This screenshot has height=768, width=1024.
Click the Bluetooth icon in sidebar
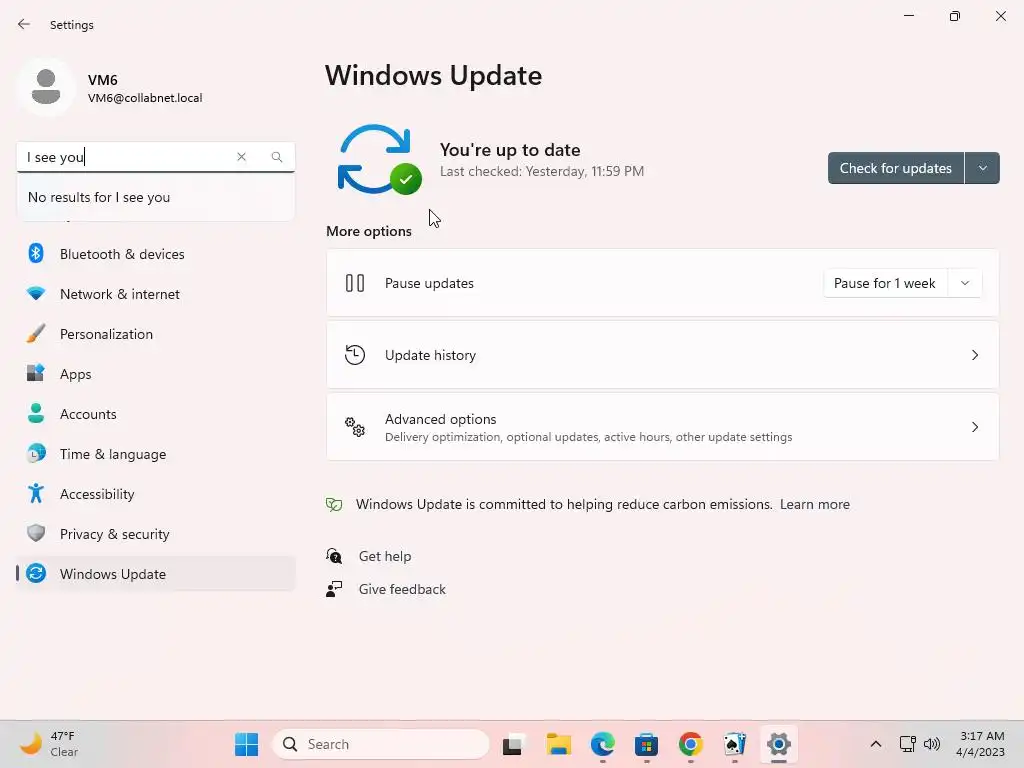click(x=36, y=253)
